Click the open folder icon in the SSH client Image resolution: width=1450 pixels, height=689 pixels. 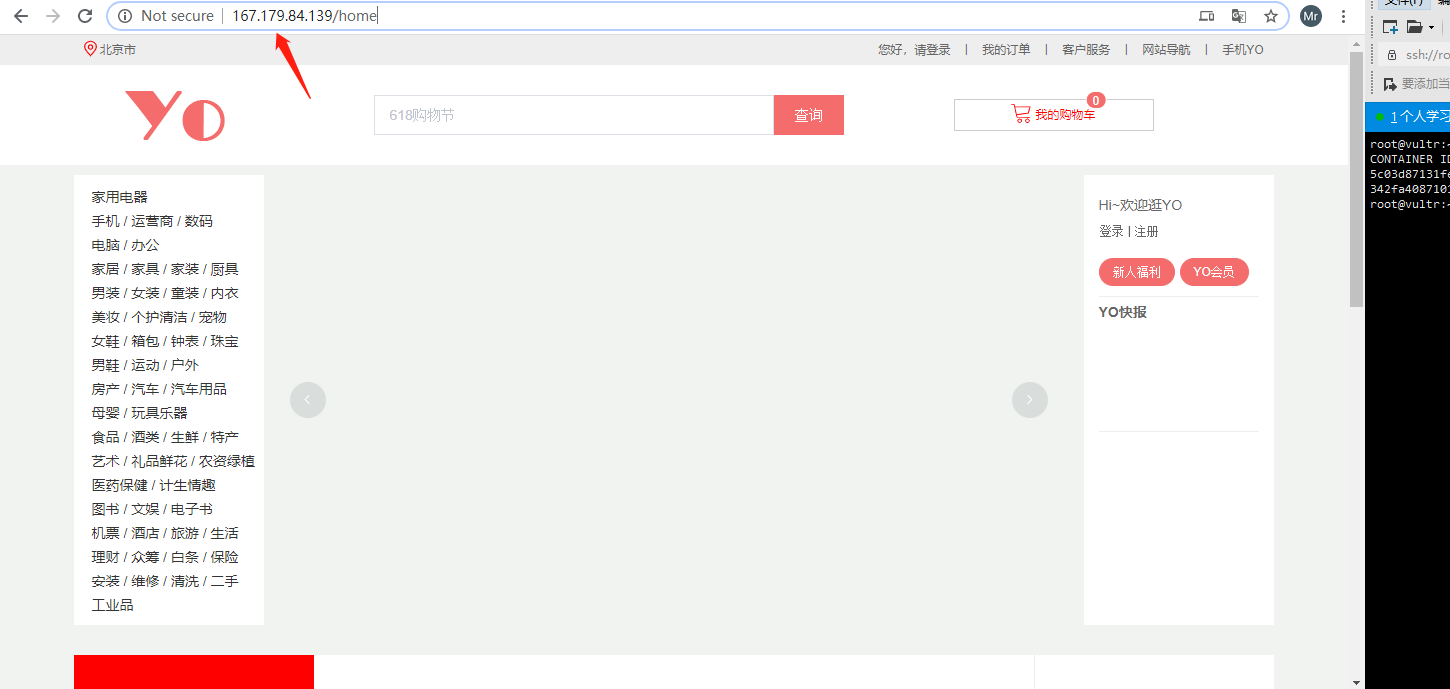click(1414, 27)
